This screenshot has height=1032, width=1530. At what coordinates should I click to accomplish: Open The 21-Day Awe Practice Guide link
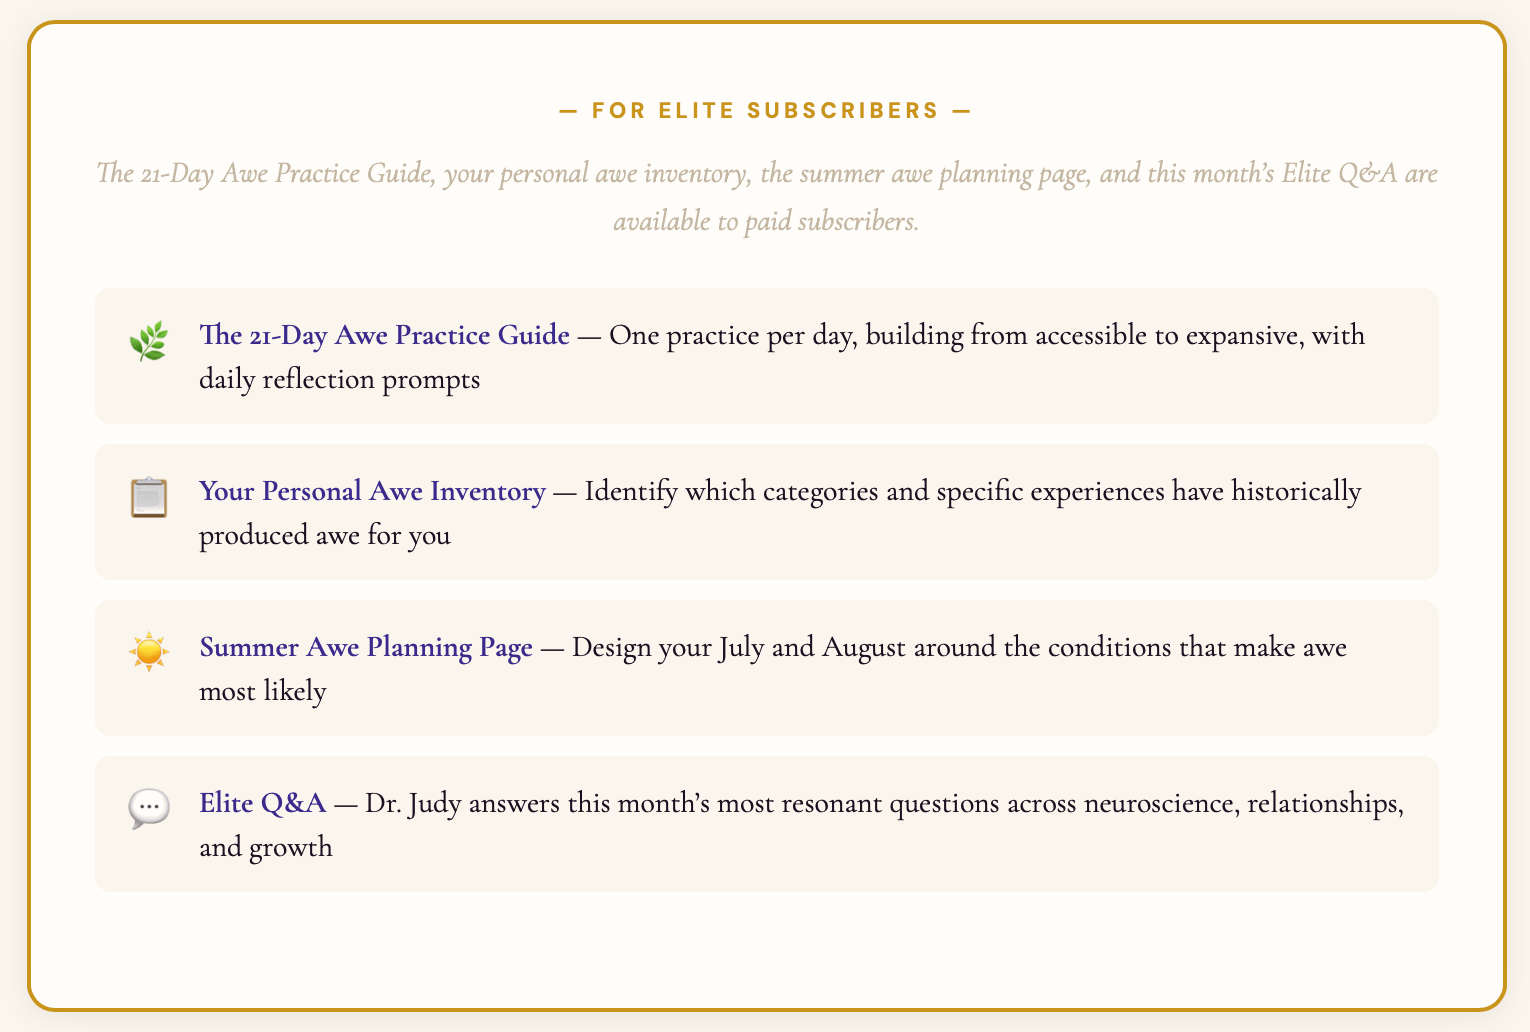385,335
